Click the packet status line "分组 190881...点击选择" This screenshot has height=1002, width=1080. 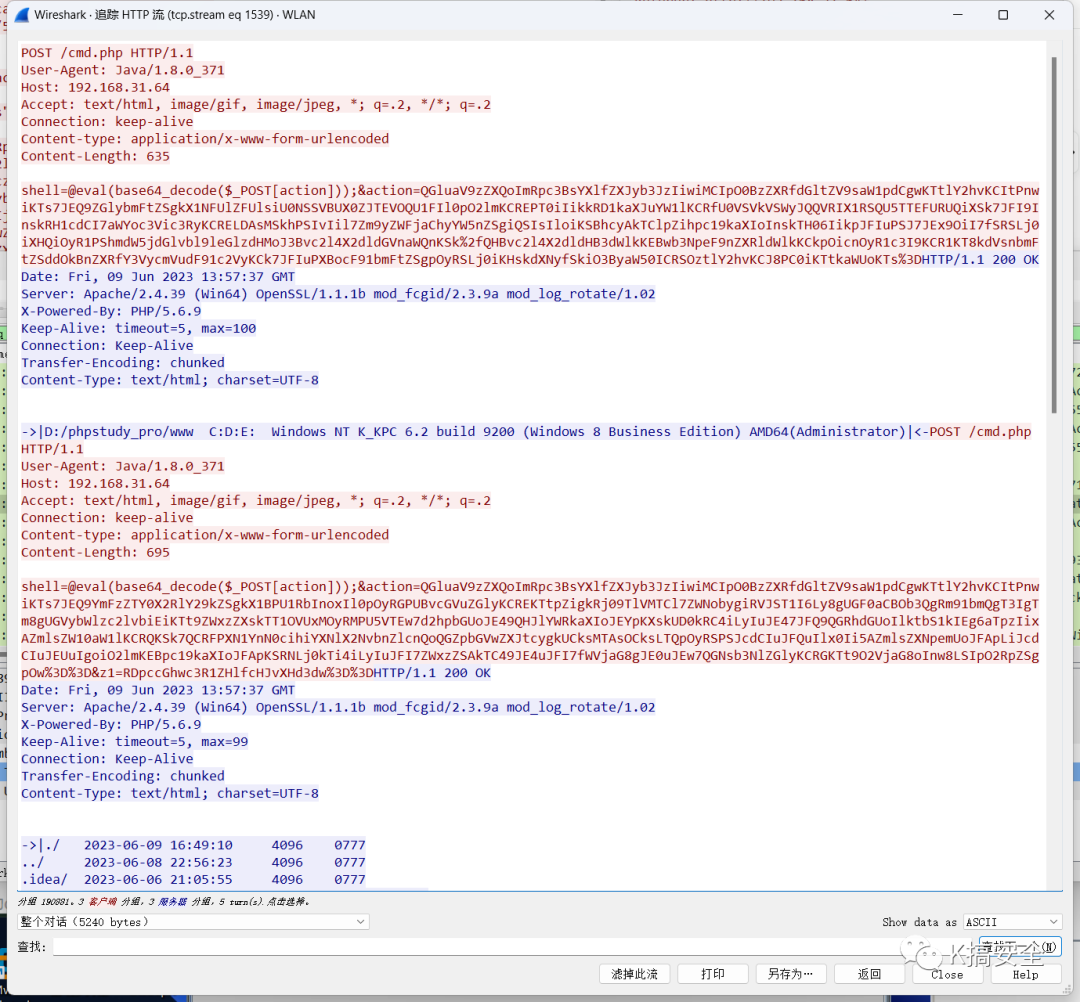[x=163, y=901]
